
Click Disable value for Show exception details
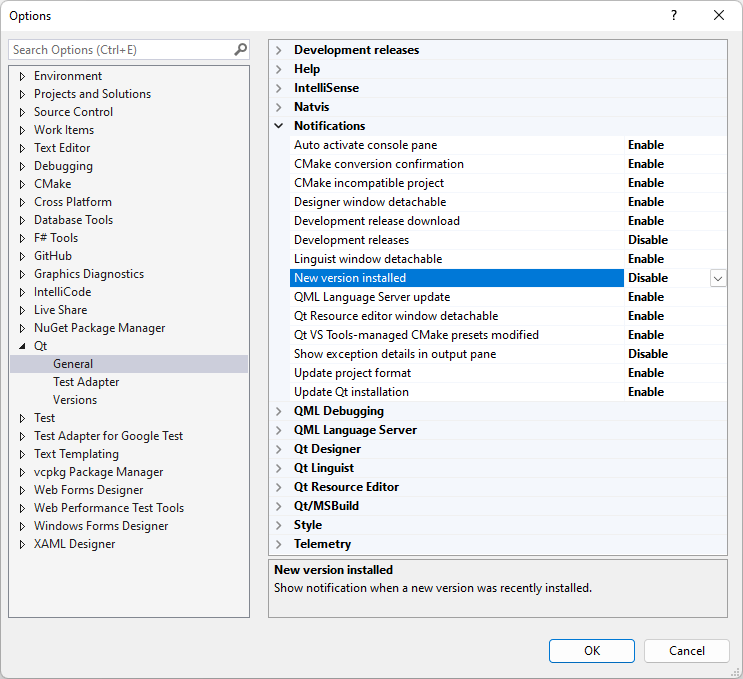point(648,354)
